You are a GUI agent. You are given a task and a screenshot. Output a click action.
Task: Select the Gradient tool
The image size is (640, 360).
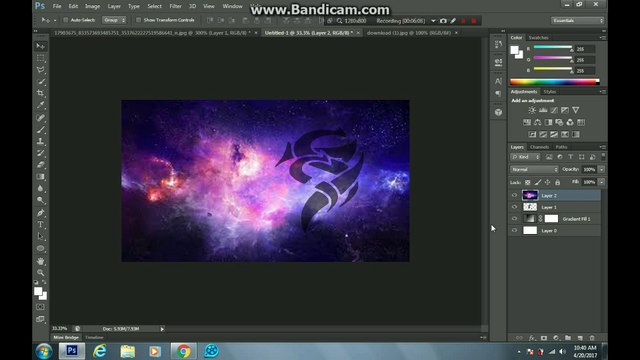pyautogui.click(x=41, y=177)
